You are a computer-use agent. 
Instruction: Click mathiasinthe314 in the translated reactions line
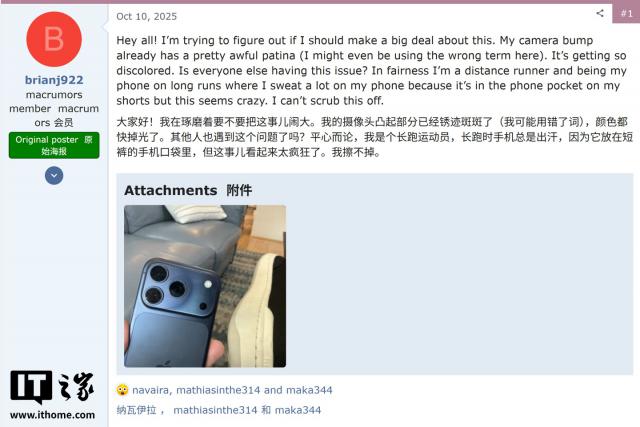[x=215, y=410]
